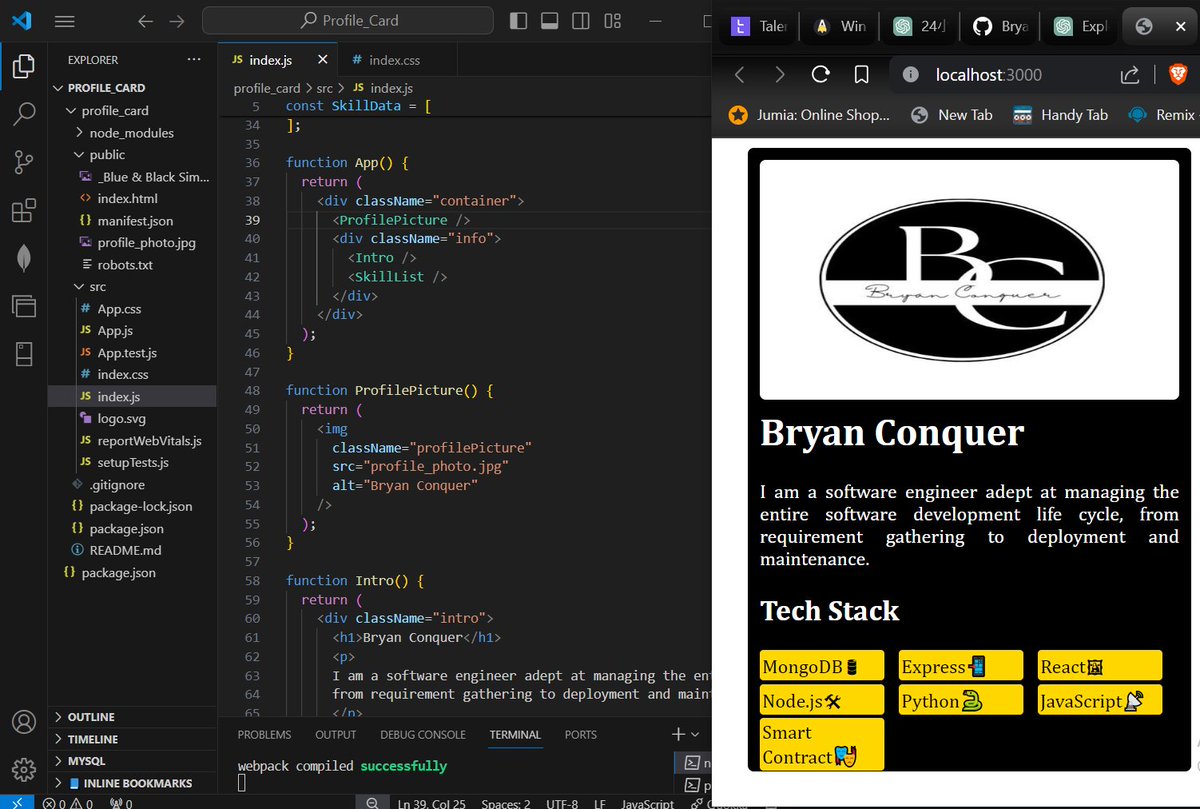Toggle secondary side bar layout icon
This screenshot has height=809, width=1200.
point(580,20)
